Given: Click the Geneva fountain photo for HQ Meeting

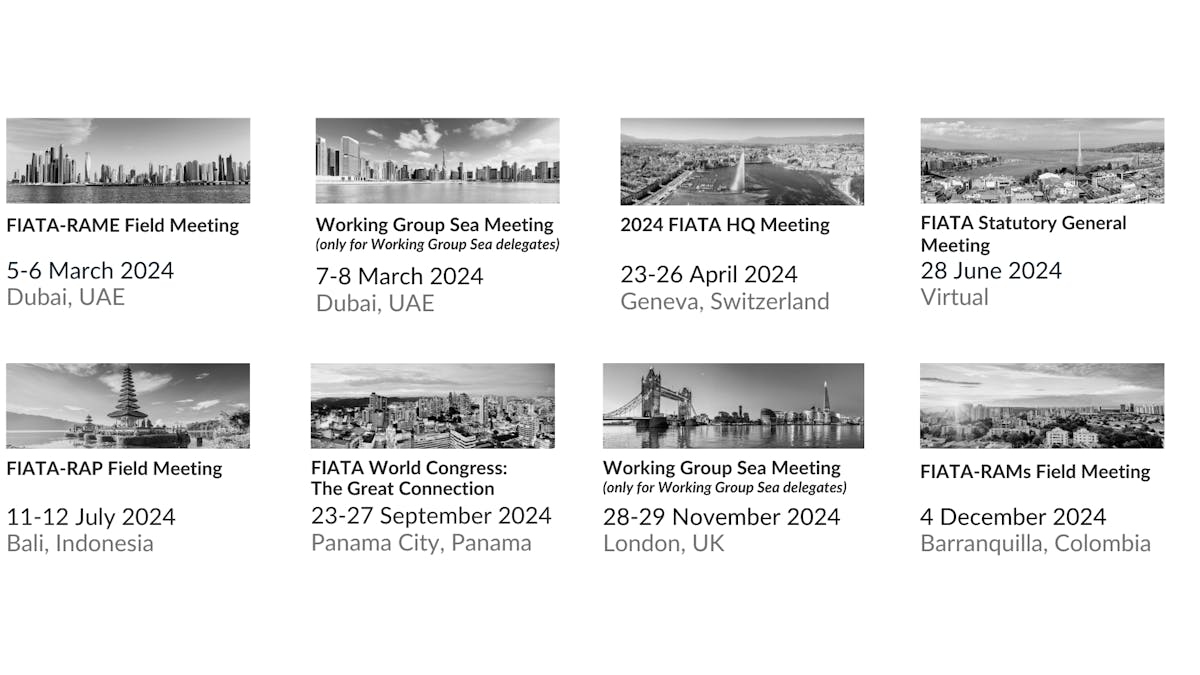Looking at the screenshot, I should tap(741, 161).
